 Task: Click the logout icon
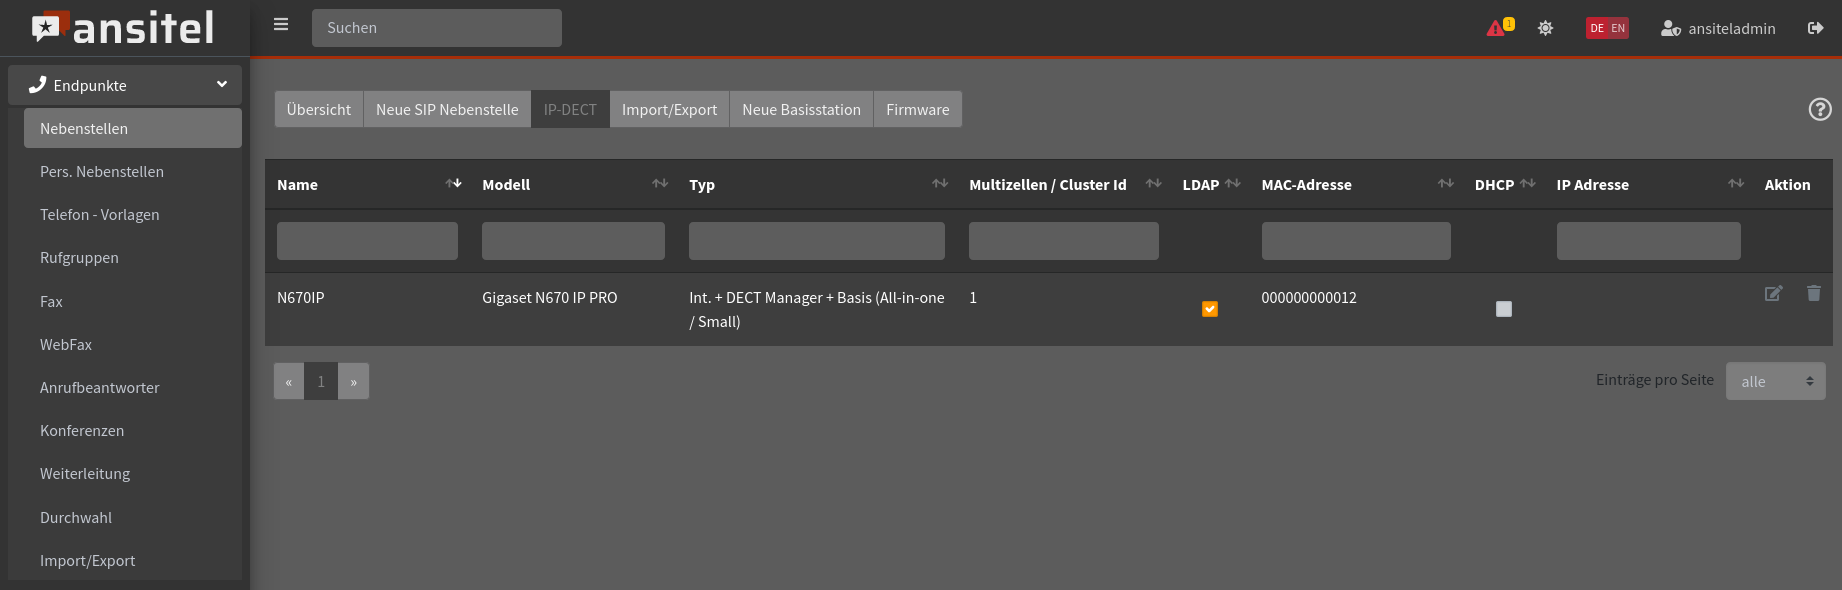[1815, 28]
